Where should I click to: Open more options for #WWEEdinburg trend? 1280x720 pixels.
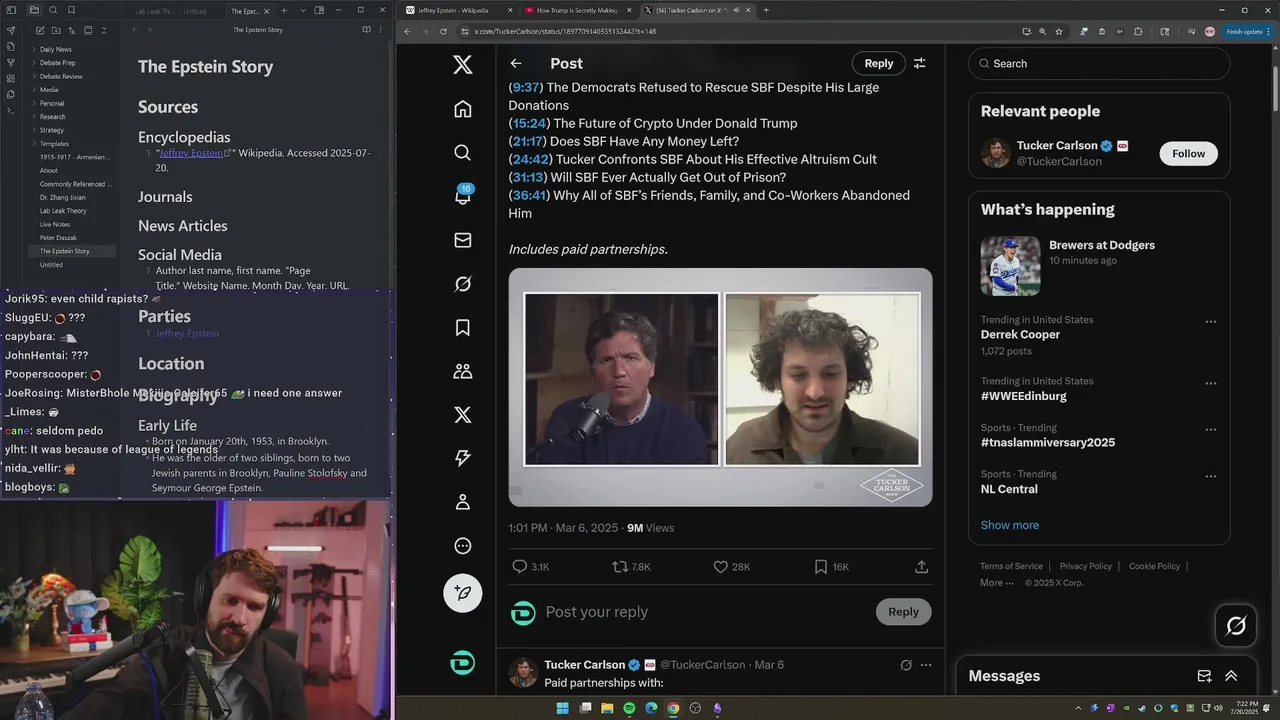(1211, 383)
